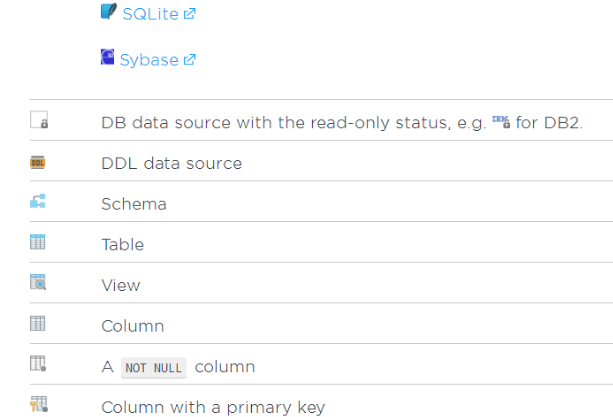Image resolution: width=613 pixels, height=417 pixels.
Task: Click the external-link arrow beside Sybase
Action: (x=189, y=60)
